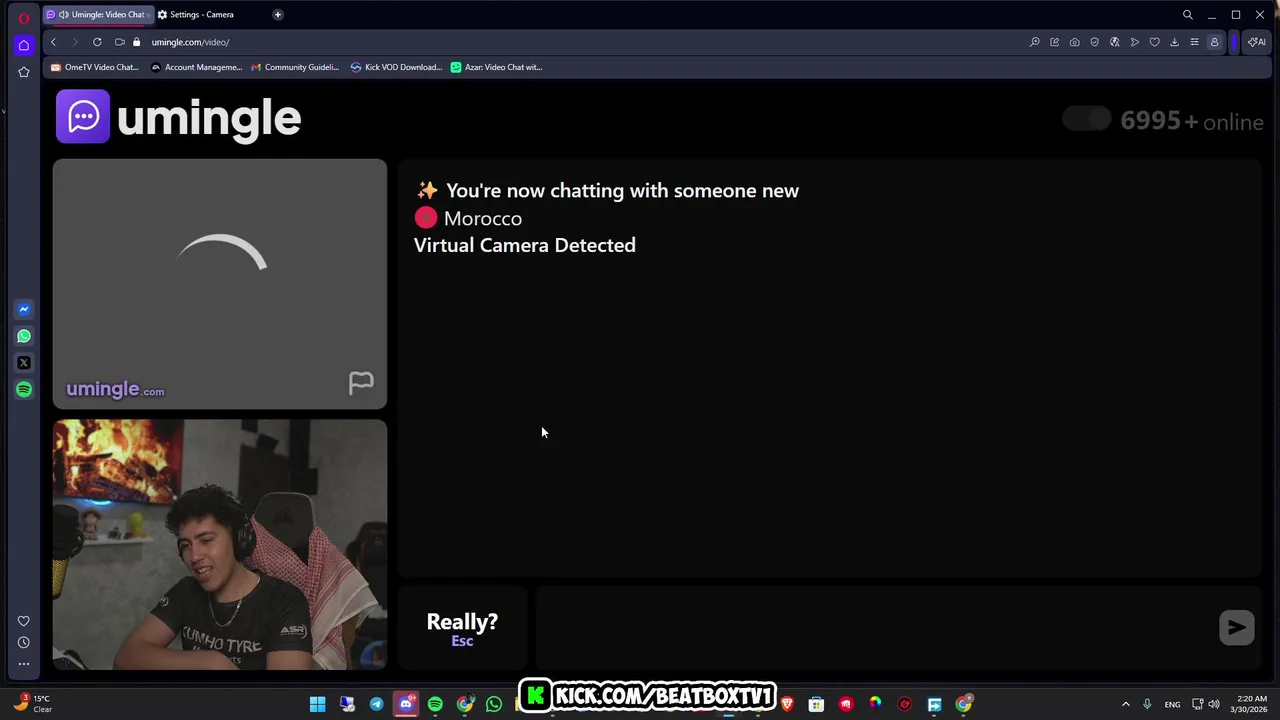1280x720 pixels.
Task: Open the Kick VOD Downloader bookmark
Action: pos(396,67)
